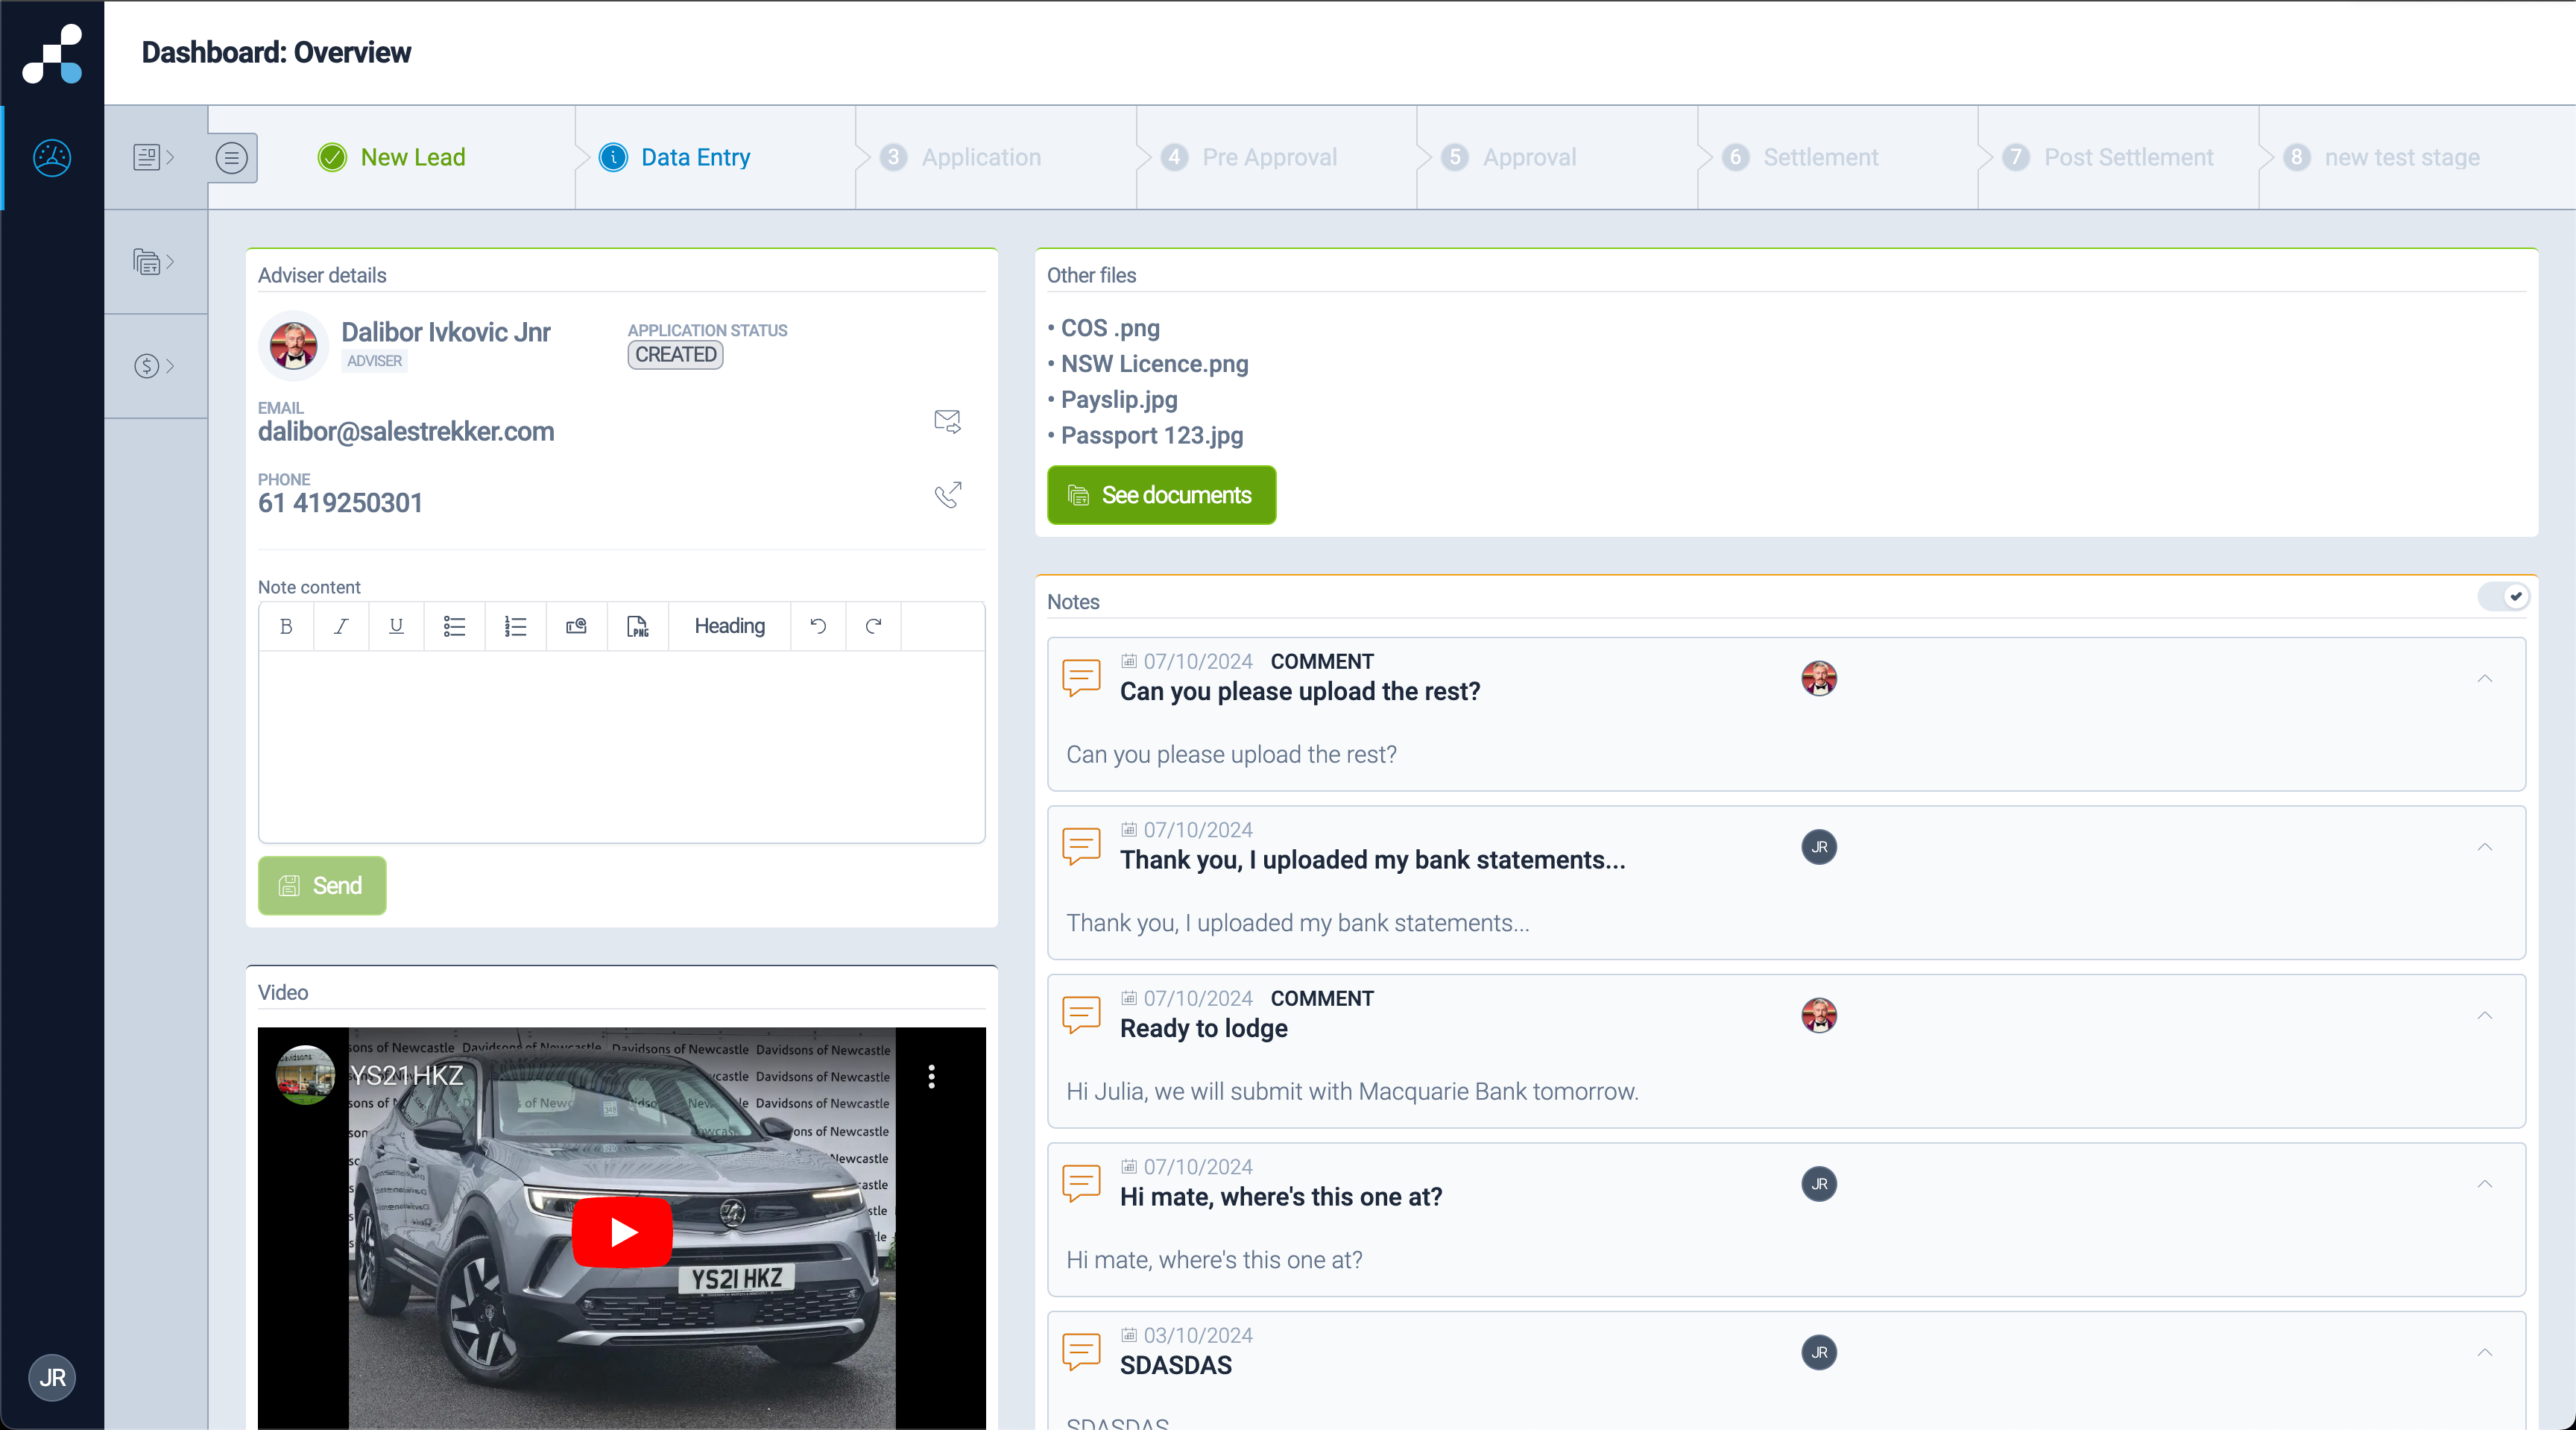Collapse the SDASDAS note
The height and width of the screenshot is (1430, 2576).
(2485, 1353)
